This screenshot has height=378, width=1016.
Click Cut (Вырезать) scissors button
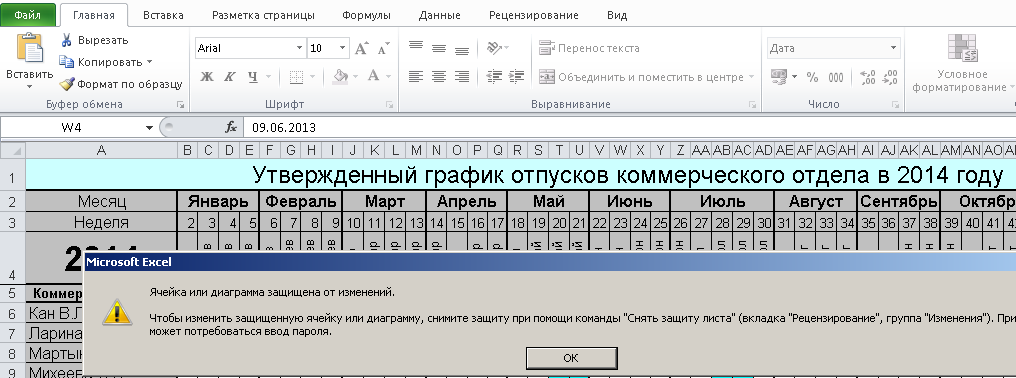(94, 40)
